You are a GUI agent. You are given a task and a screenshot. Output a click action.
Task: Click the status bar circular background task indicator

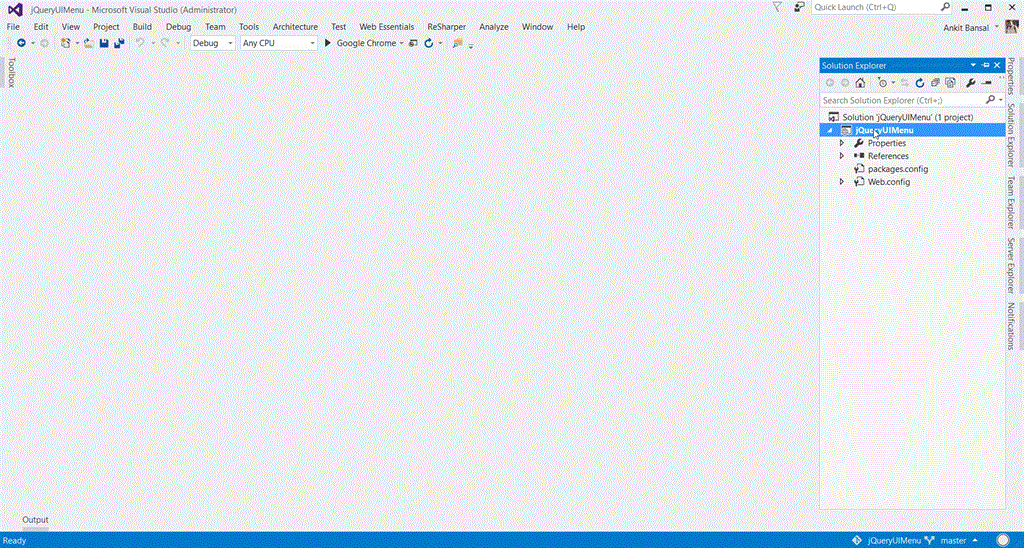click(1002, 540)
